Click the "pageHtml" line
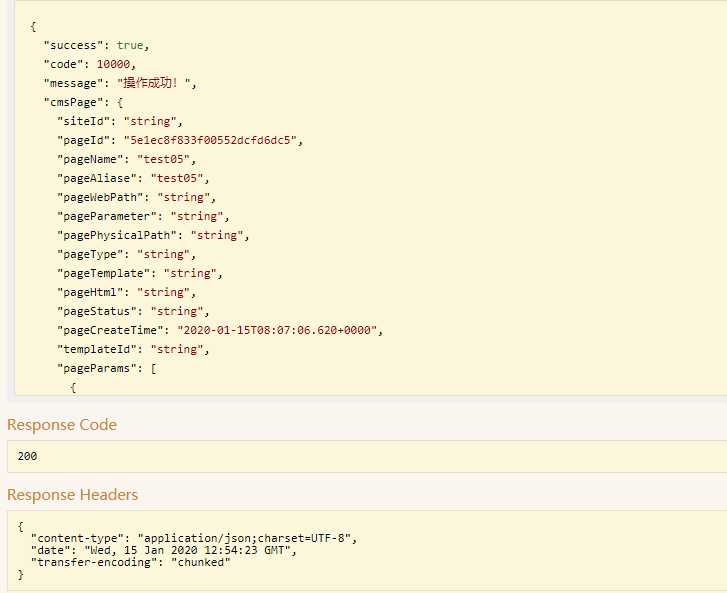Viewport: 727px width, 593px height. (x=127, y=293)
